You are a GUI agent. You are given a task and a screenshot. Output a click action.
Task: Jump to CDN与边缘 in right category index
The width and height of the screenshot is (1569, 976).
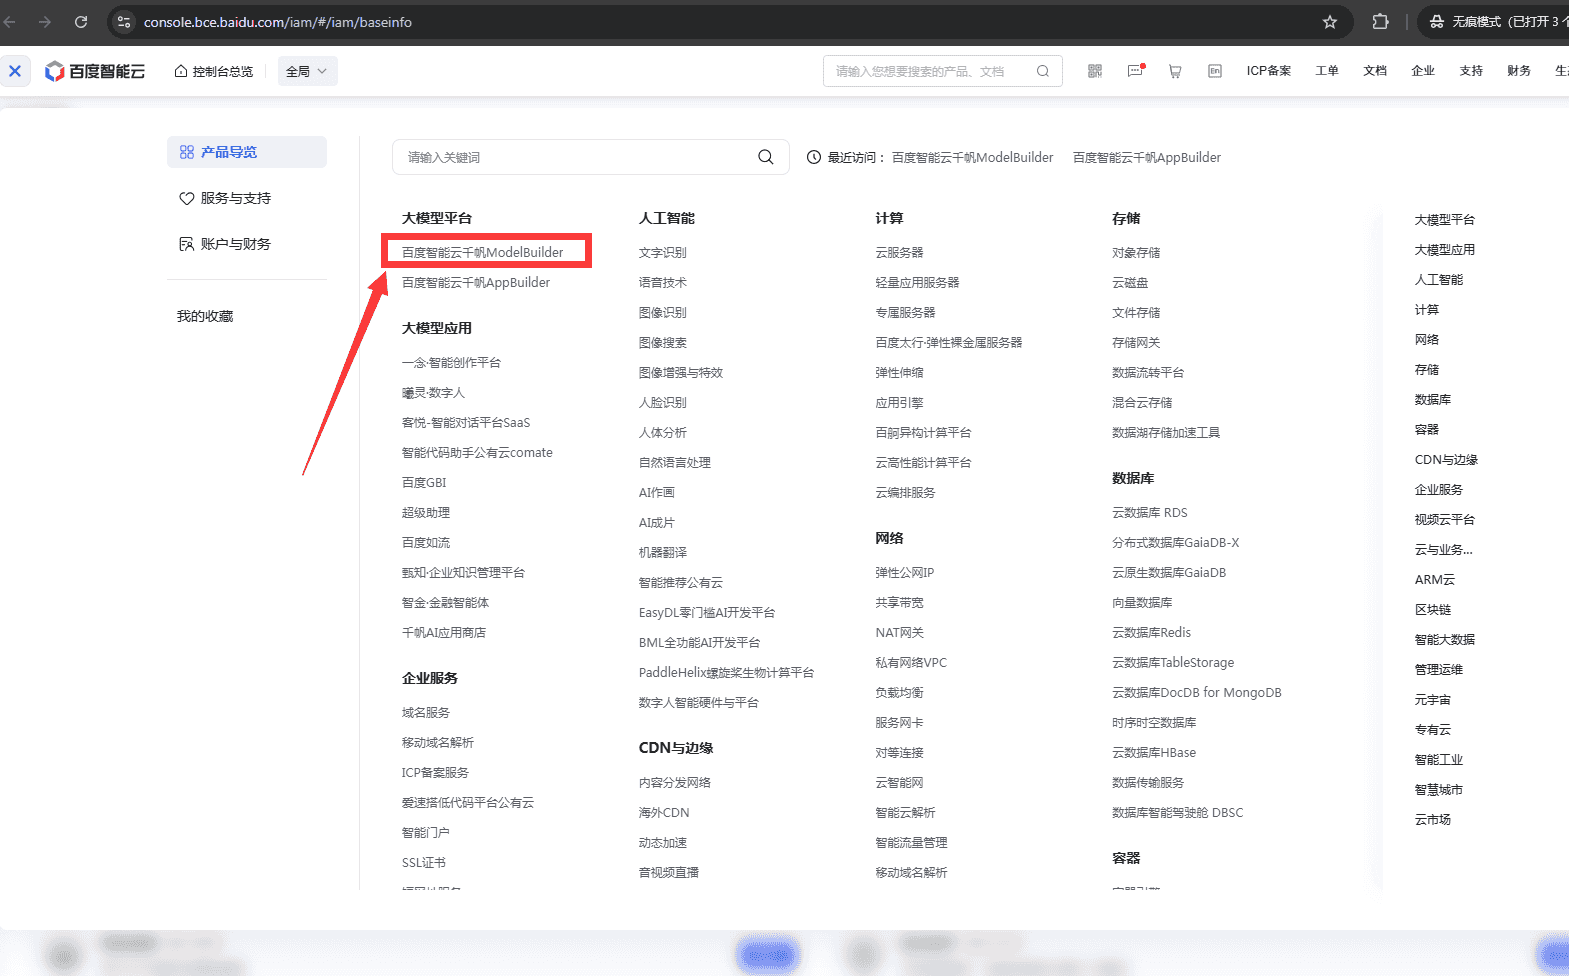(x=1446, y=459)
